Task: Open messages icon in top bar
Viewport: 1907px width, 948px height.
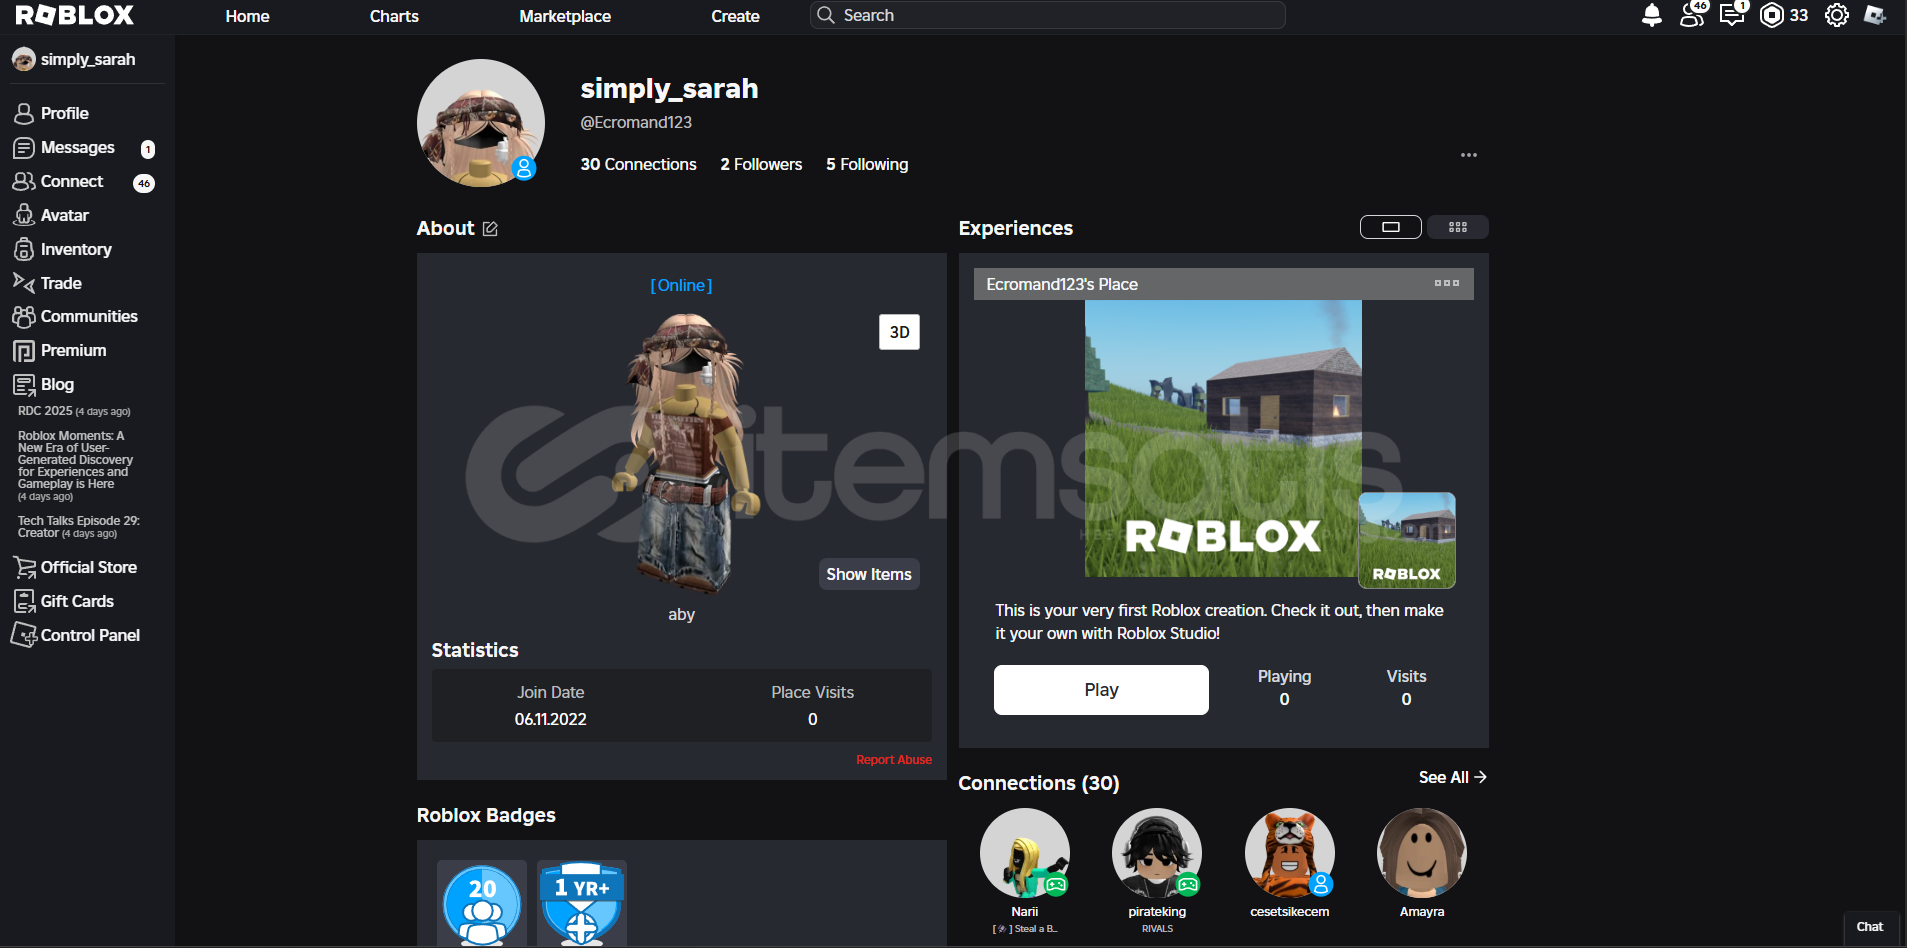Action: 1732,14
